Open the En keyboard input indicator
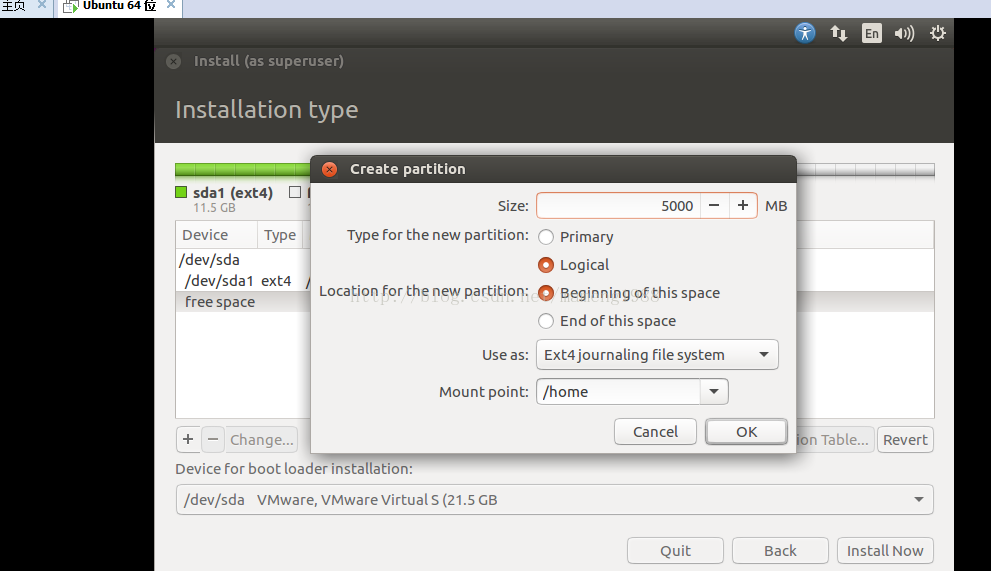Screen dimensions: 991x571 (872, 33)
